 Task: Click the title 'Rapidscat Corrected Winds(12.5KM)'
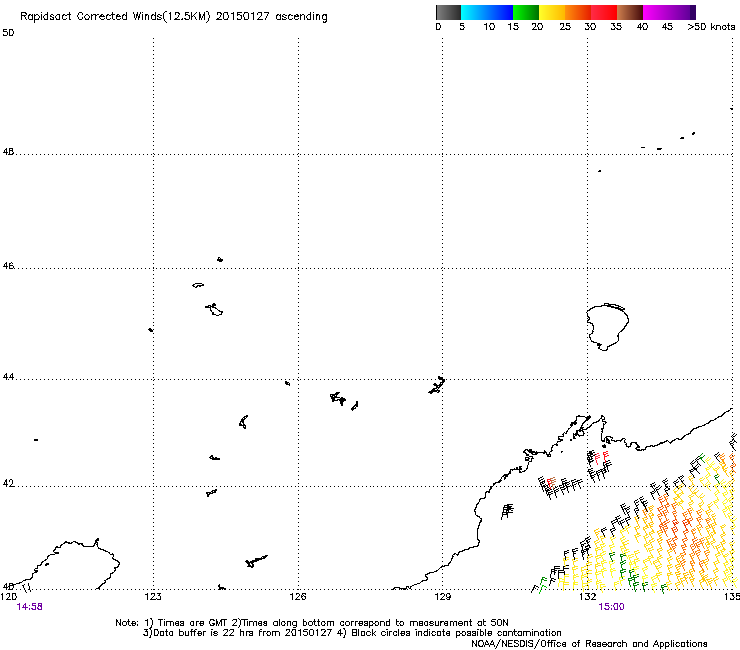pos(115,17)
